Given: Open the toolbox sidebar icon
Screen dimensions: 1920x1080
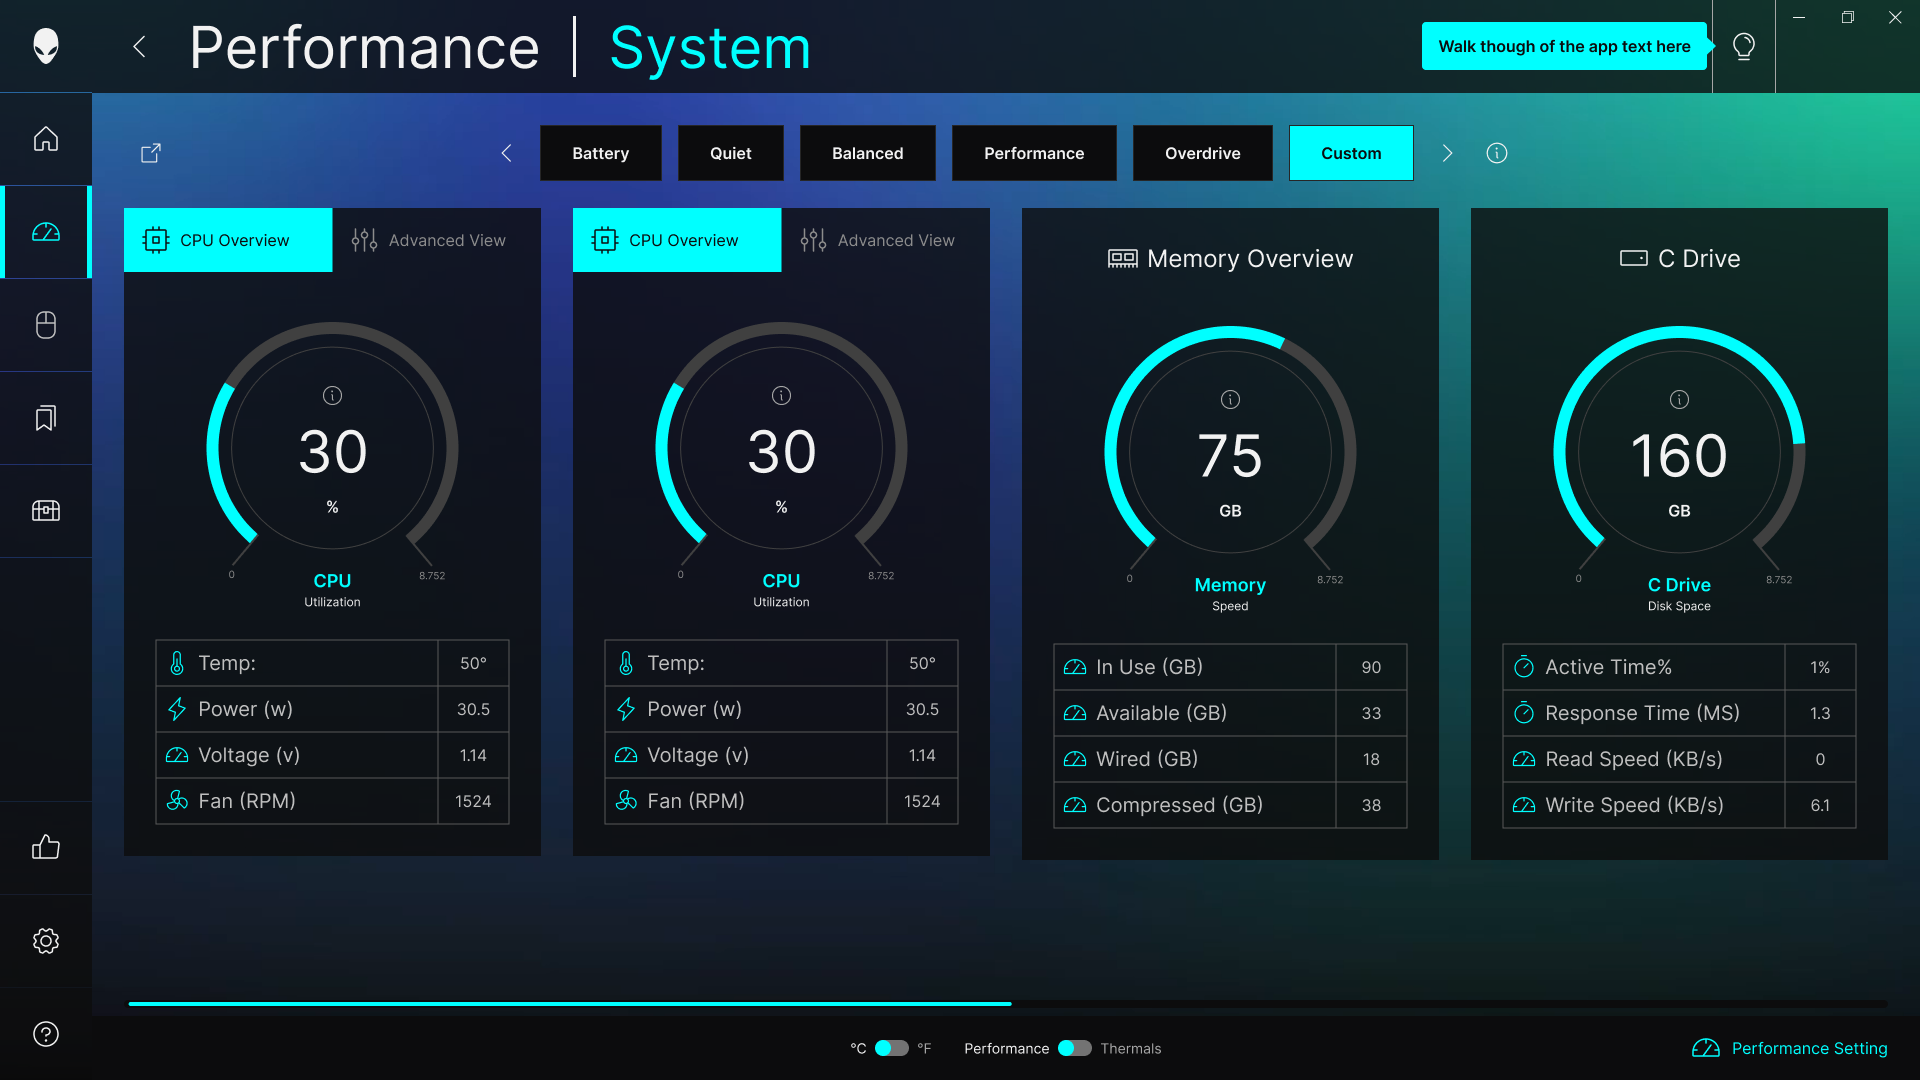Looking at the screenshot, I should tap(46, 511).
